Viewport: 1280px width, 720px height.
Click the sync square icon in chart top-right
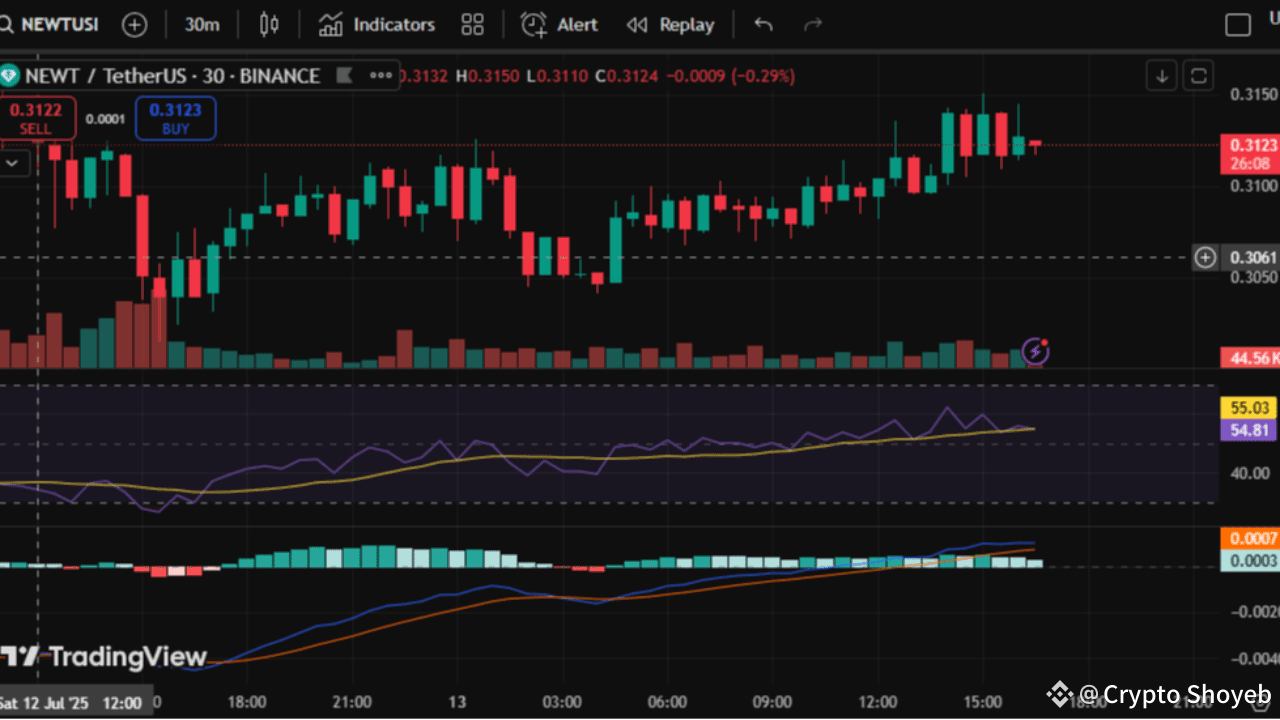click(x=1197, y=75)
